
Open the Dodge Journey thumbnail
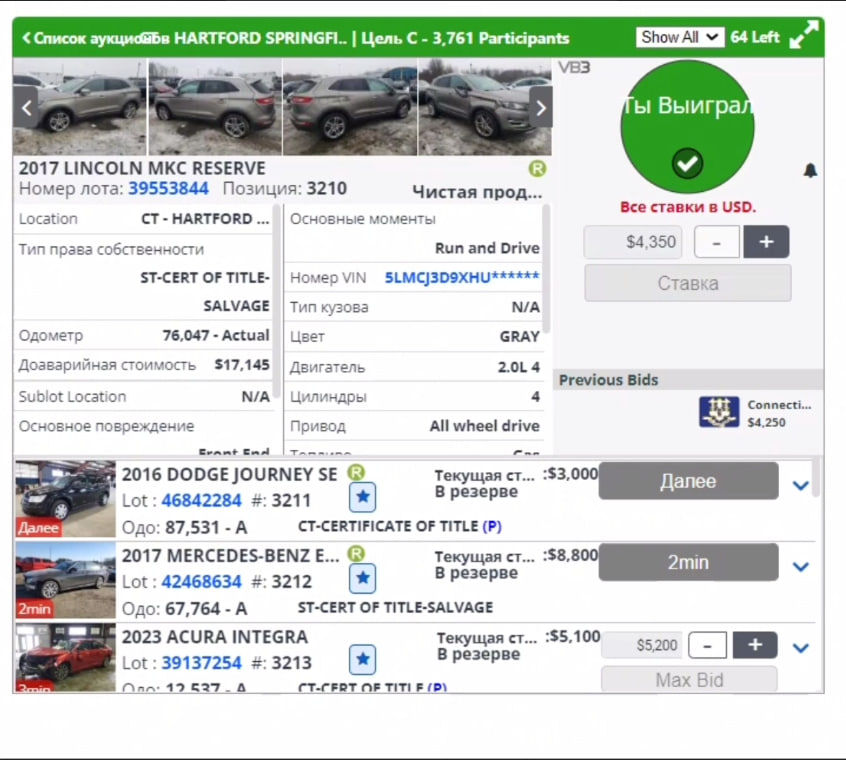pos(65,499)
